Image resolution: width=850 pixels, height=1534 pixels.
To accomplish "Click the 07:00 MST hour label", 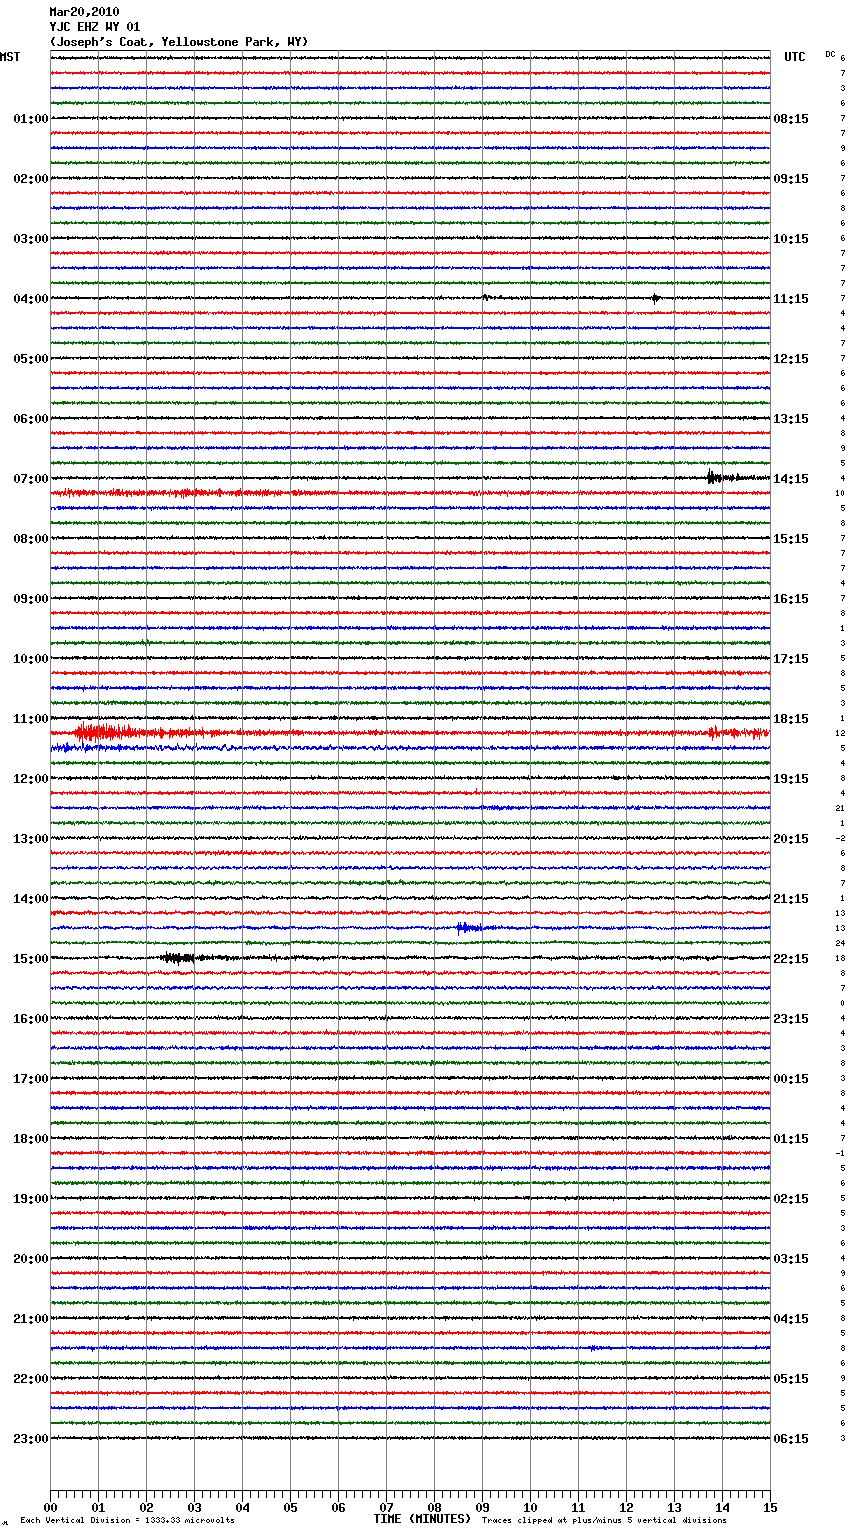I will click(31, 479).
